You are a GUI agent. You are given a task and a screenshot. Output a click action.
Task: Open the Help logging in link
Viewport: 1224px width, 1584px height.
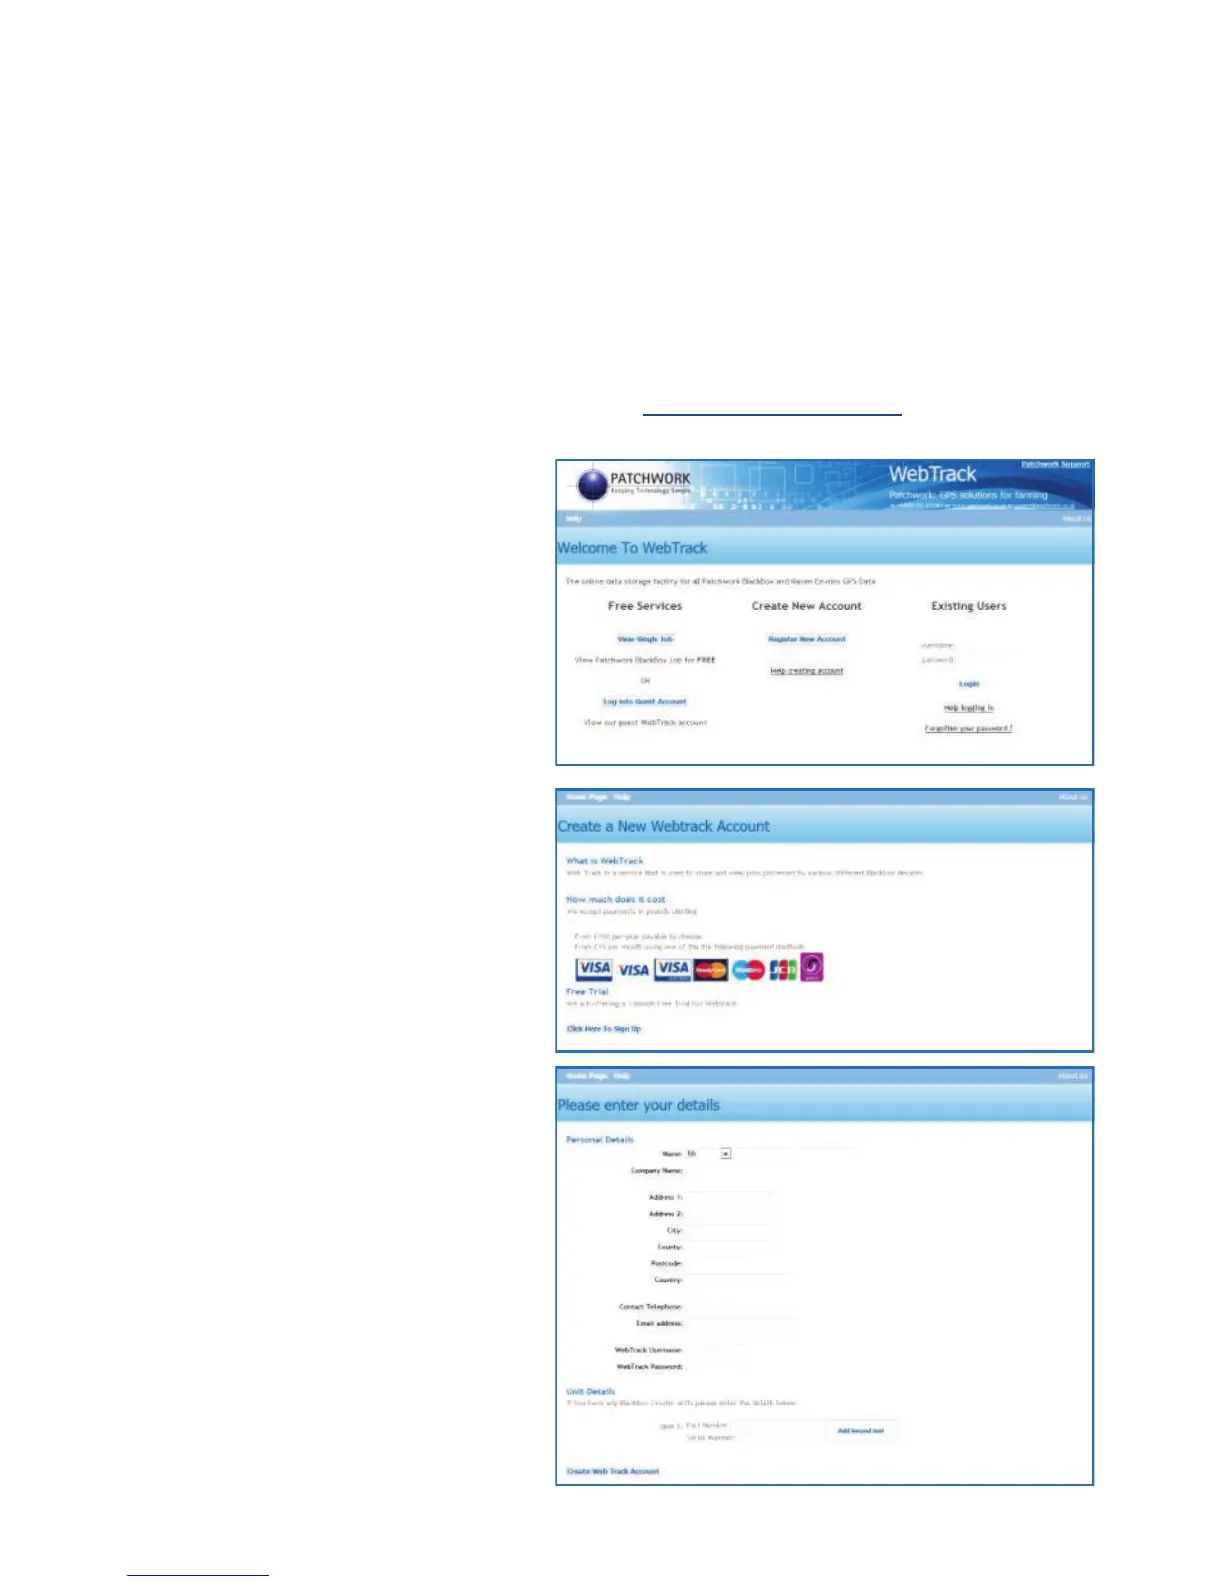click(969, 708)
